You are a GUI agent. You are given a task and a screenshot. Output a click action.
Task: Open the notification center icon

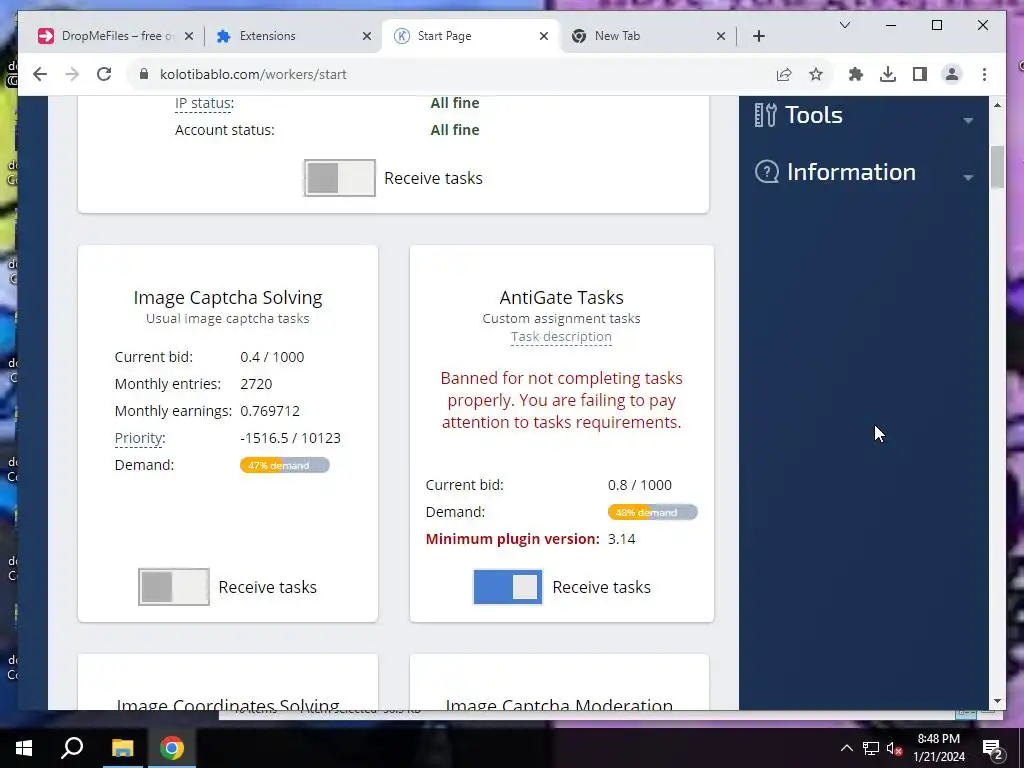(x=993, y=748)
